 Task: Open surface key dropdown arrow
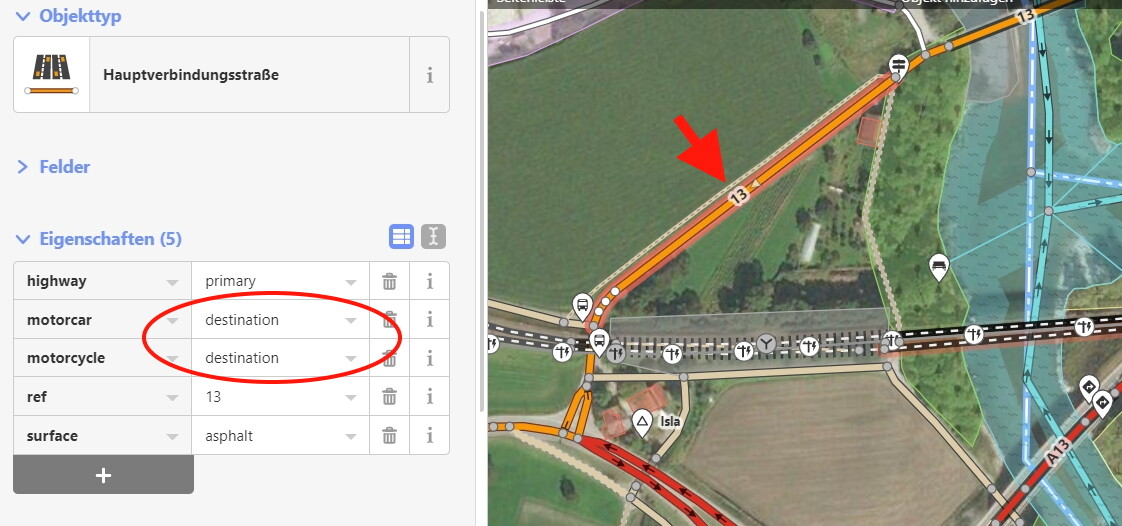pos(172,436)
